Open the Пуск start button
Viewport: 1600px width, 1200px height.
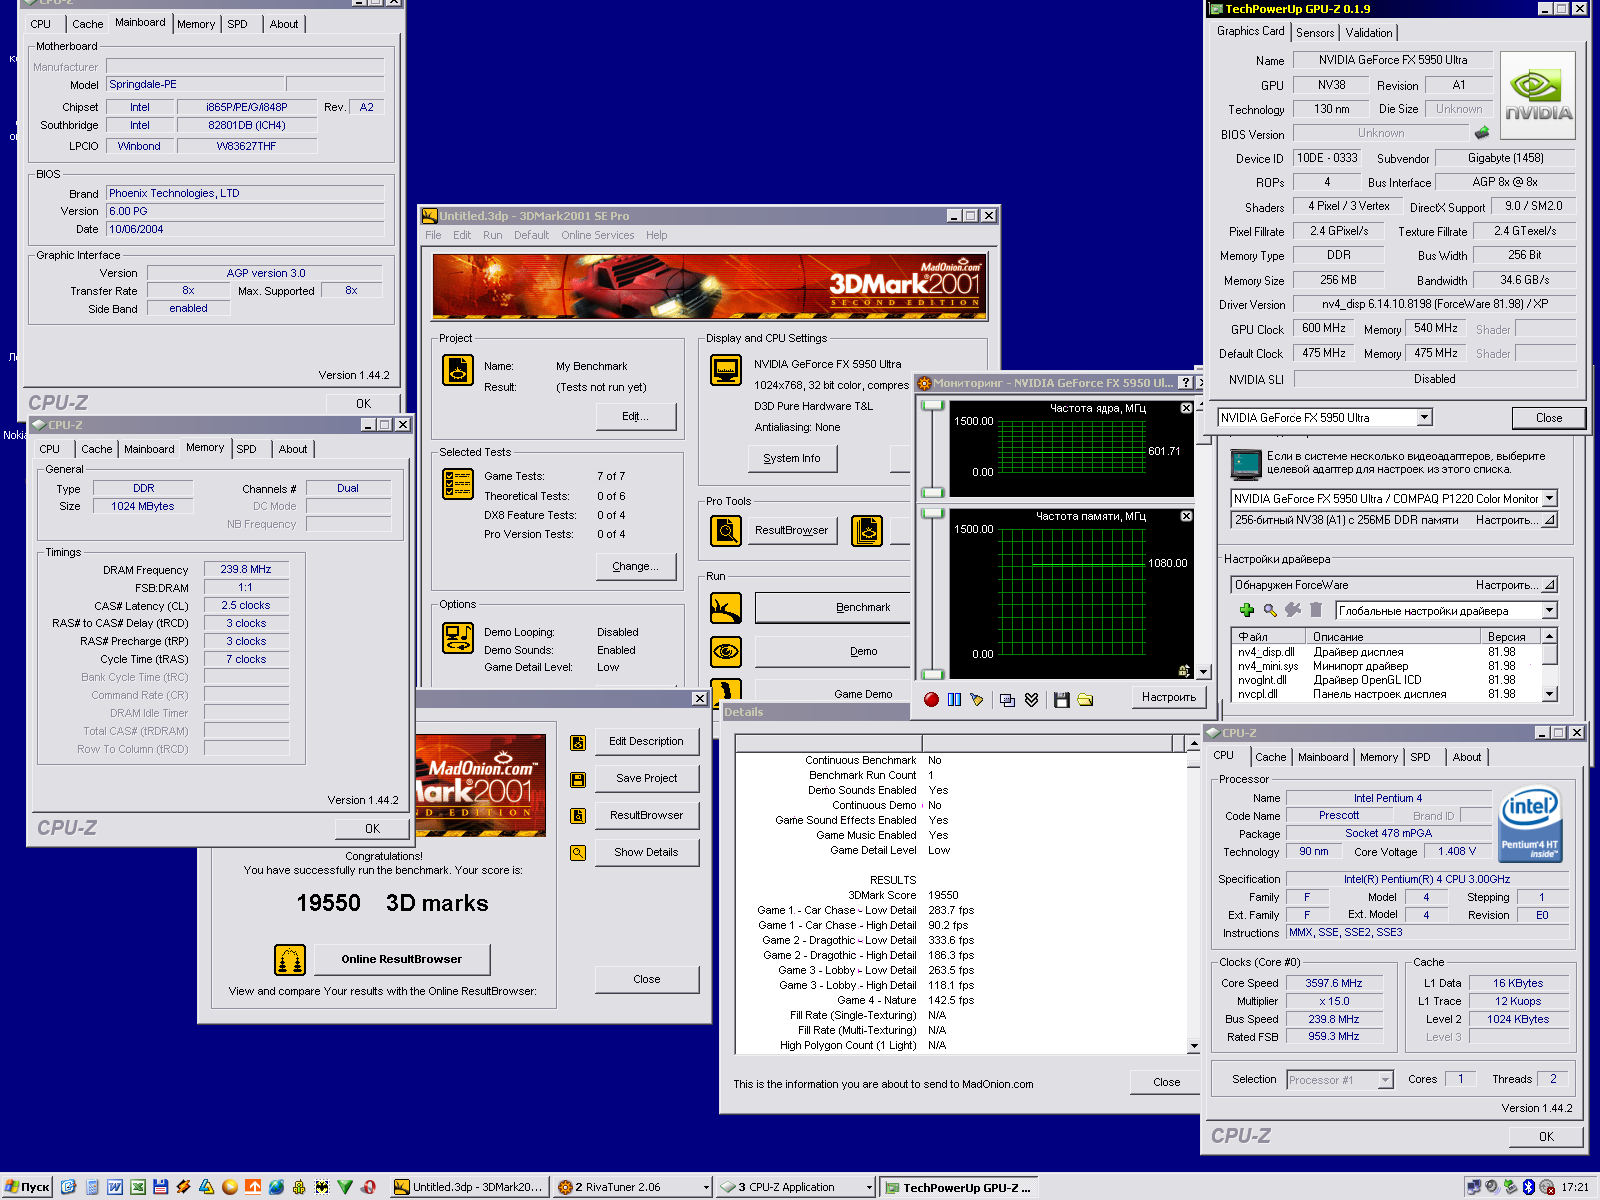(27, 1187)
